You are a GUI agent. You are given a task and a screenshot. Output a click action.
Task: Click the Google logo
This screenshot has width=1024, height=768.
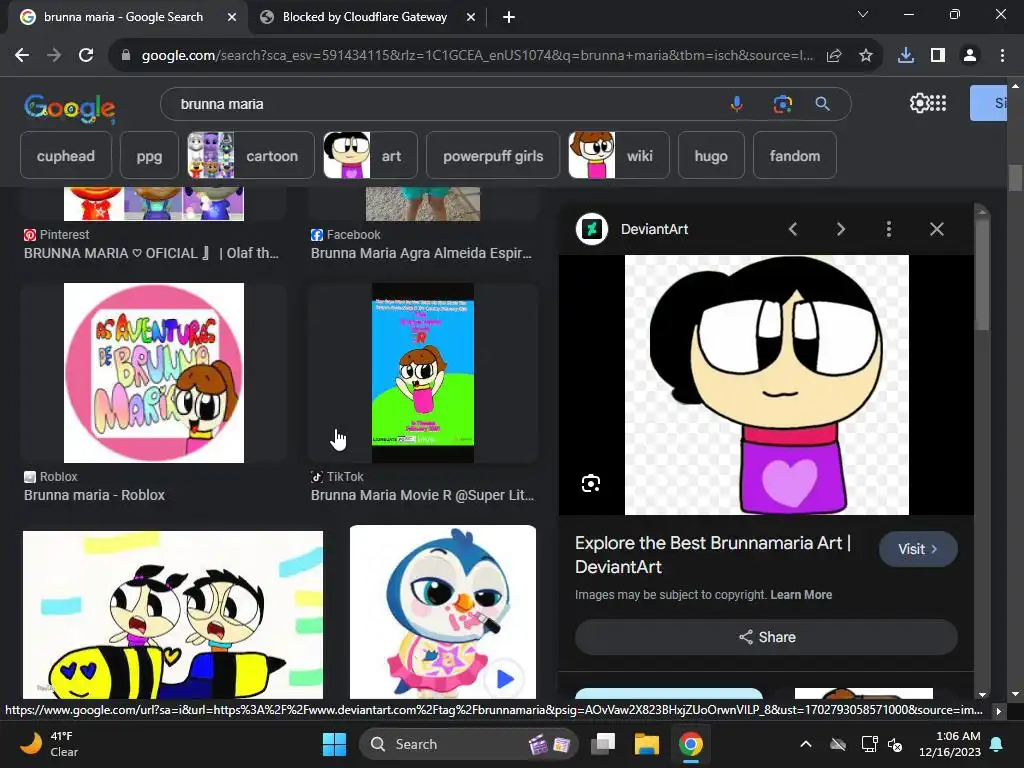(70, 108)
